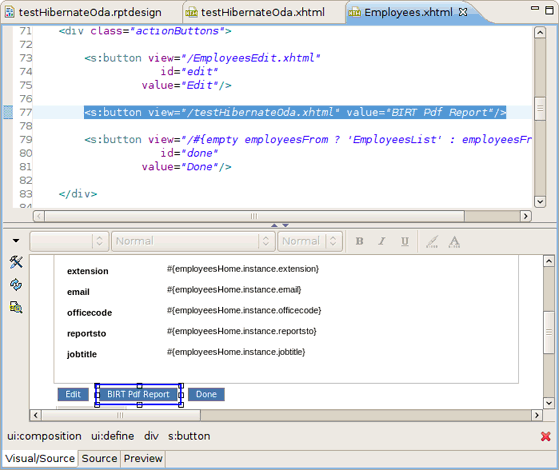This screenshot has width=559, height=470.
Task: Click source scroll-up arrow
Action: (540, 33)
